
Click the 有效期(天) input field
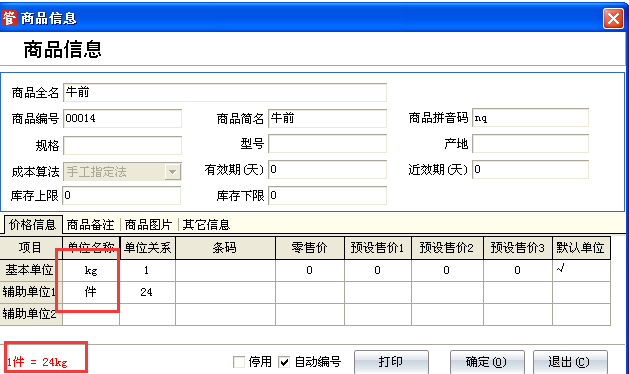tap(327, 169)
